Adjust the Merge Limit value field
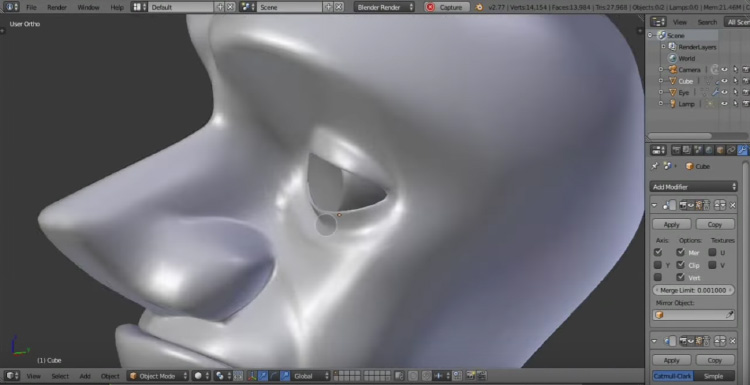The width and height of the screenshot is (750, 385). [694, 290]
